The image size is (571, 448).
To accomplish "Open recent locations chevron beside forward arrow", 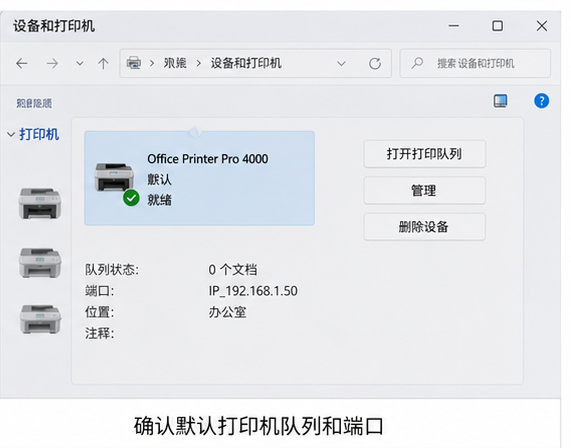I will click(80, 64).
